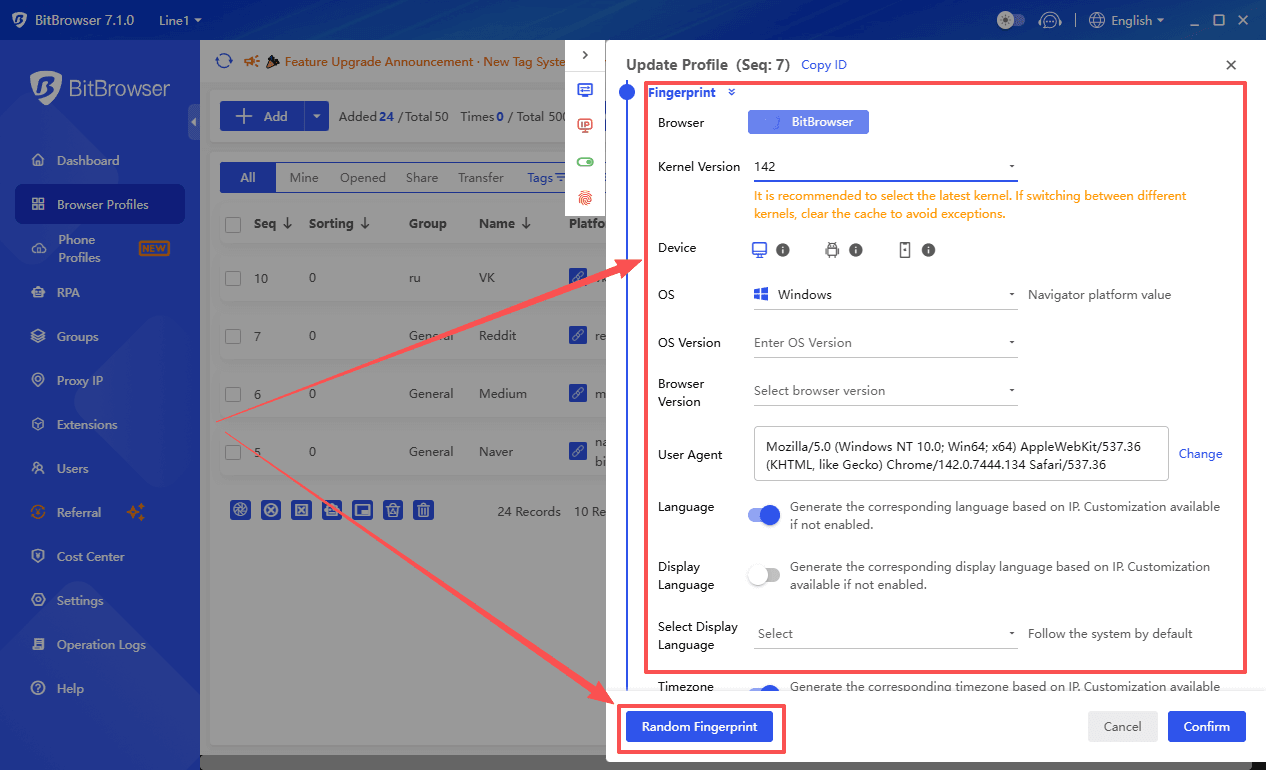1266x770 pixels.
Task: Select the Android device icon
Action: click(x=831, y=250)
